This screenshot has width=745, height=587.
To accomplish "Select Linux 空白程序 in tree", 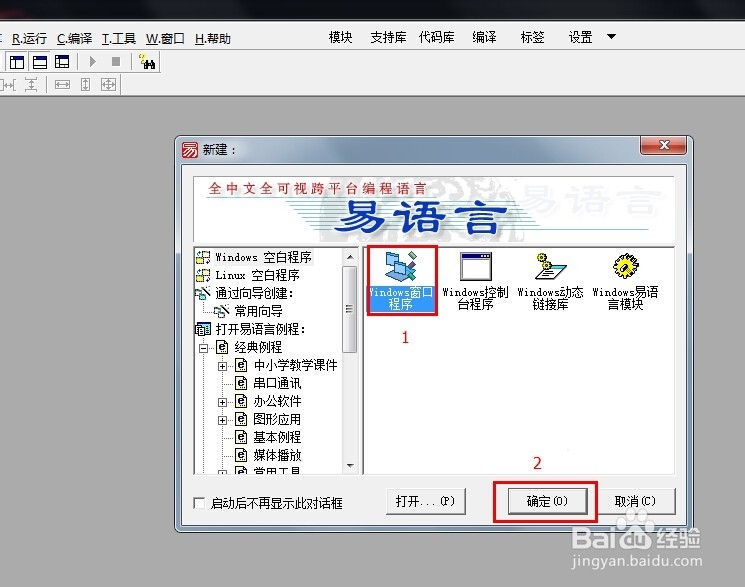I will (257, 275).
